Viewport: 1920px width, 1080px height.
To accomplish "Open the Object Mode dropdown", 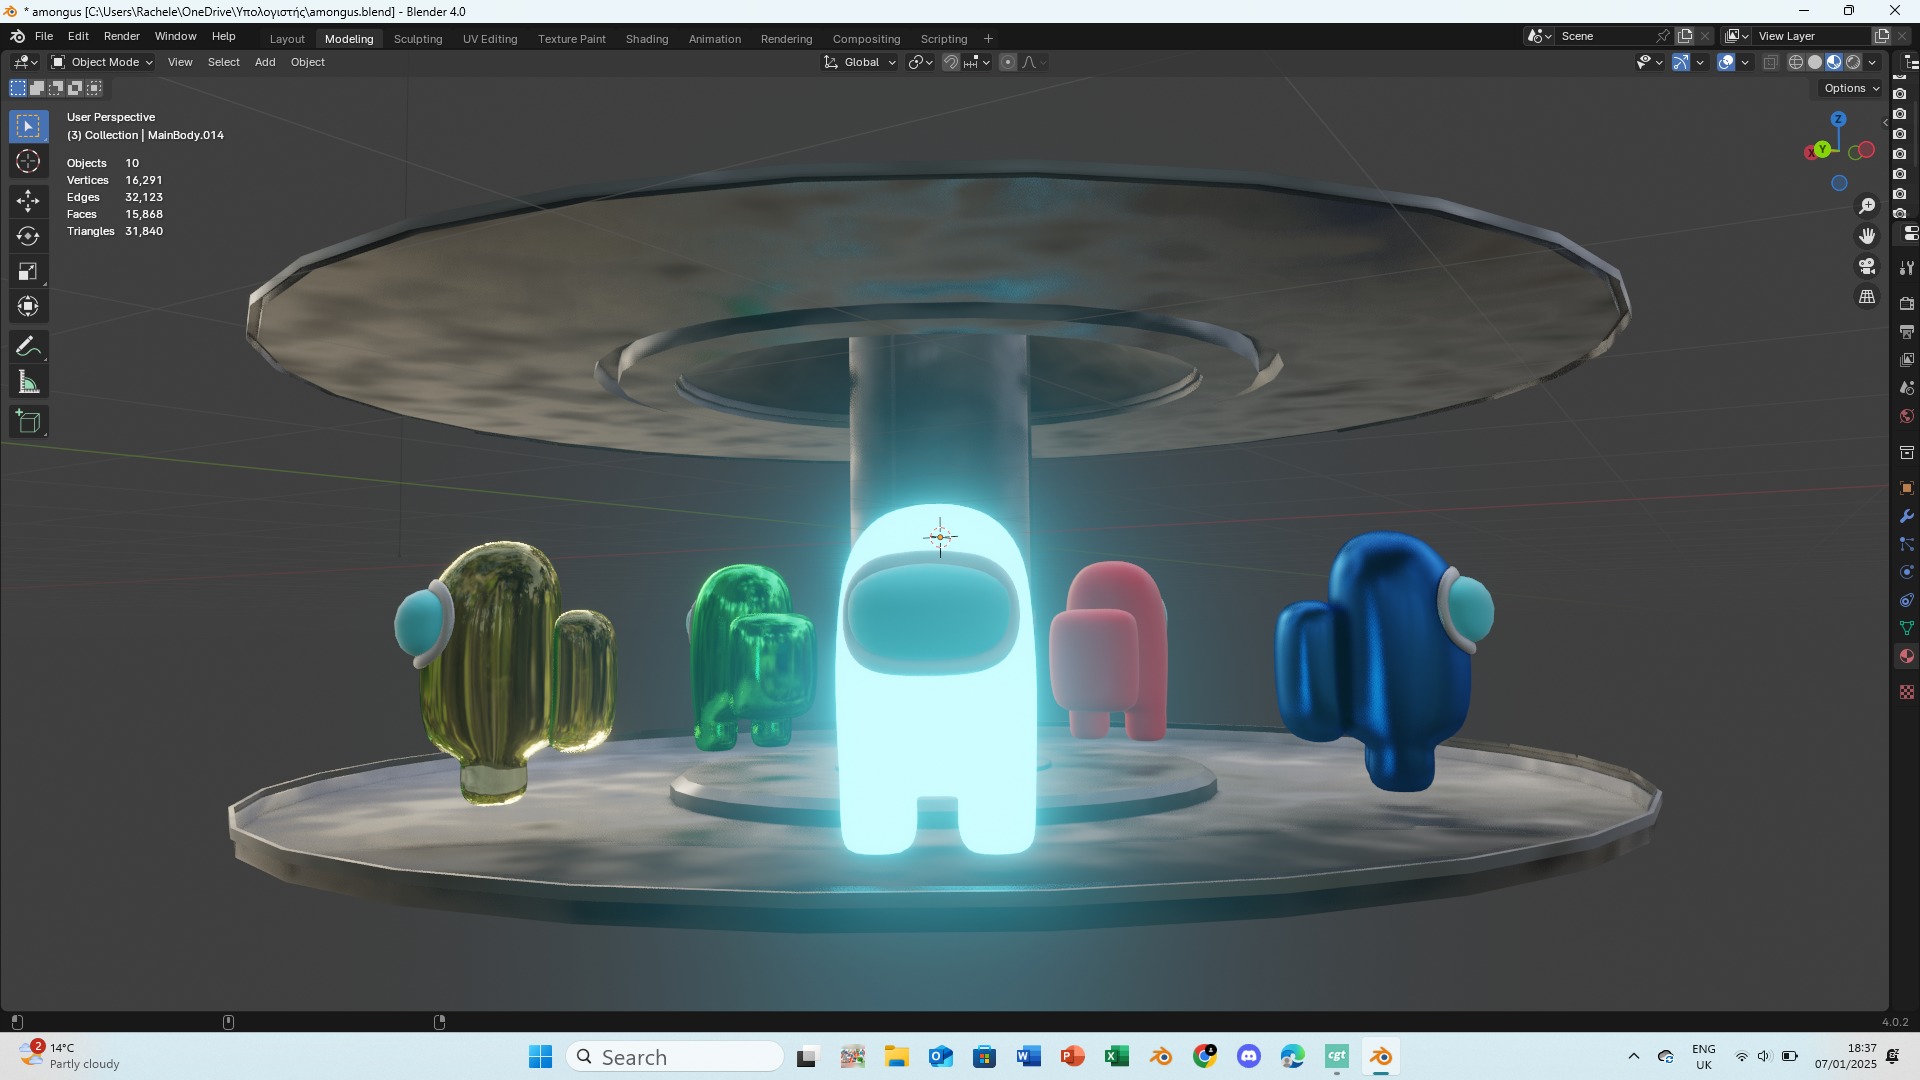I will pyautogui.click(x=102, y=62).
